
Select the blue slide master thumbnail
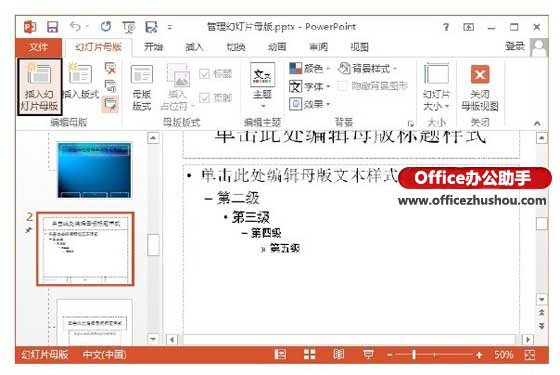click(94, 170)
